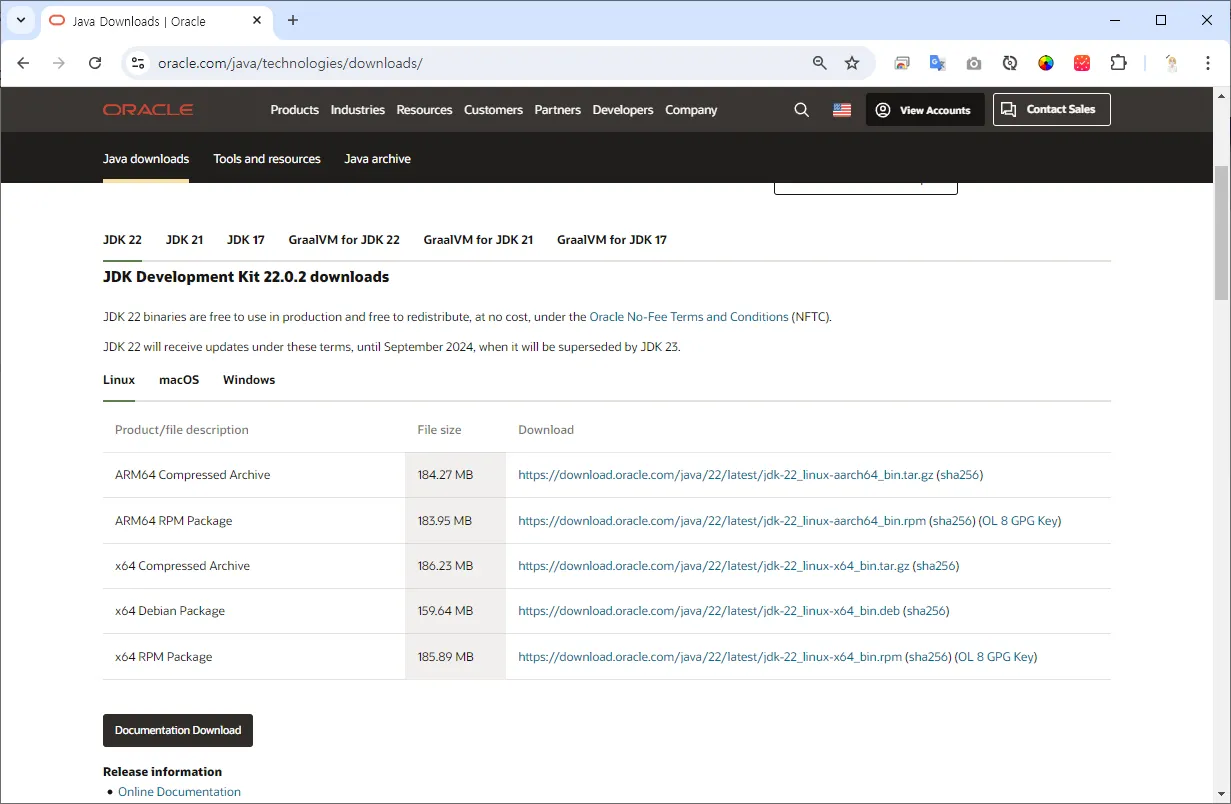
Task: Click the Google Translate extension icon
Action: [938, 63]
